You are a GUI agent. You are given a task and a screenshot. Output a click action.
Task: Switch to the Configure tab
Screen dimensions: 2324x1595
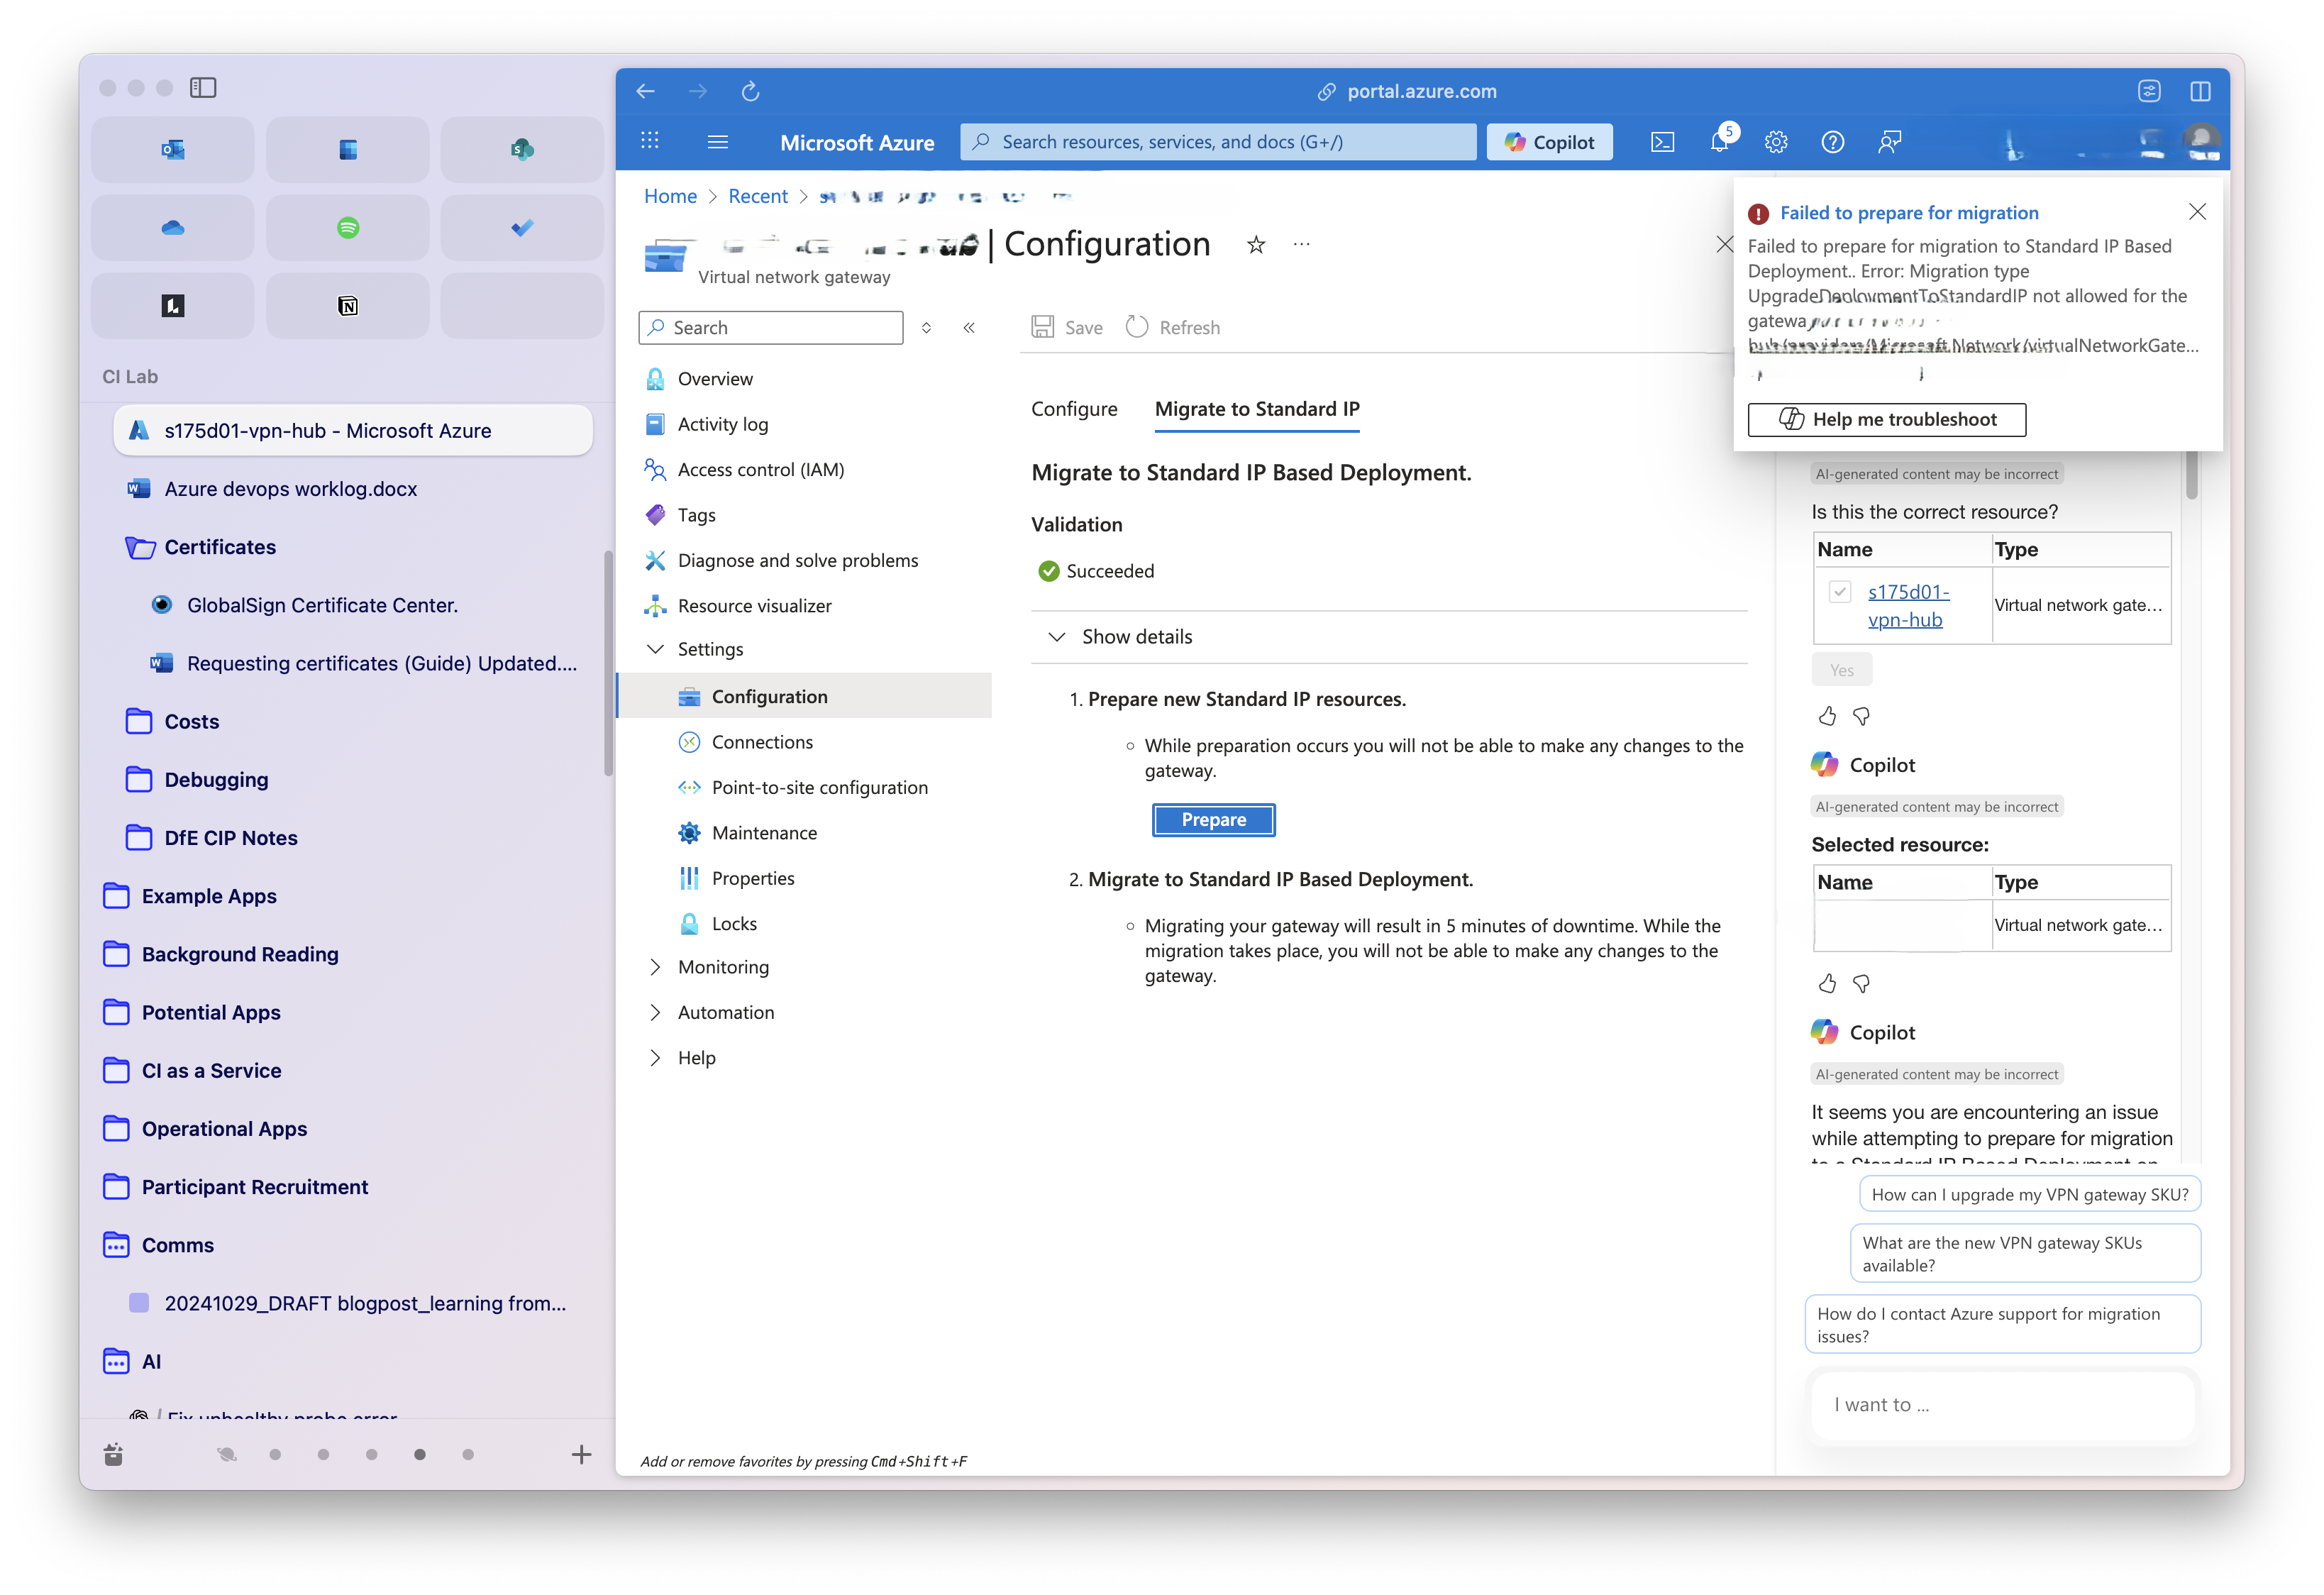[x=1074, y=409]
